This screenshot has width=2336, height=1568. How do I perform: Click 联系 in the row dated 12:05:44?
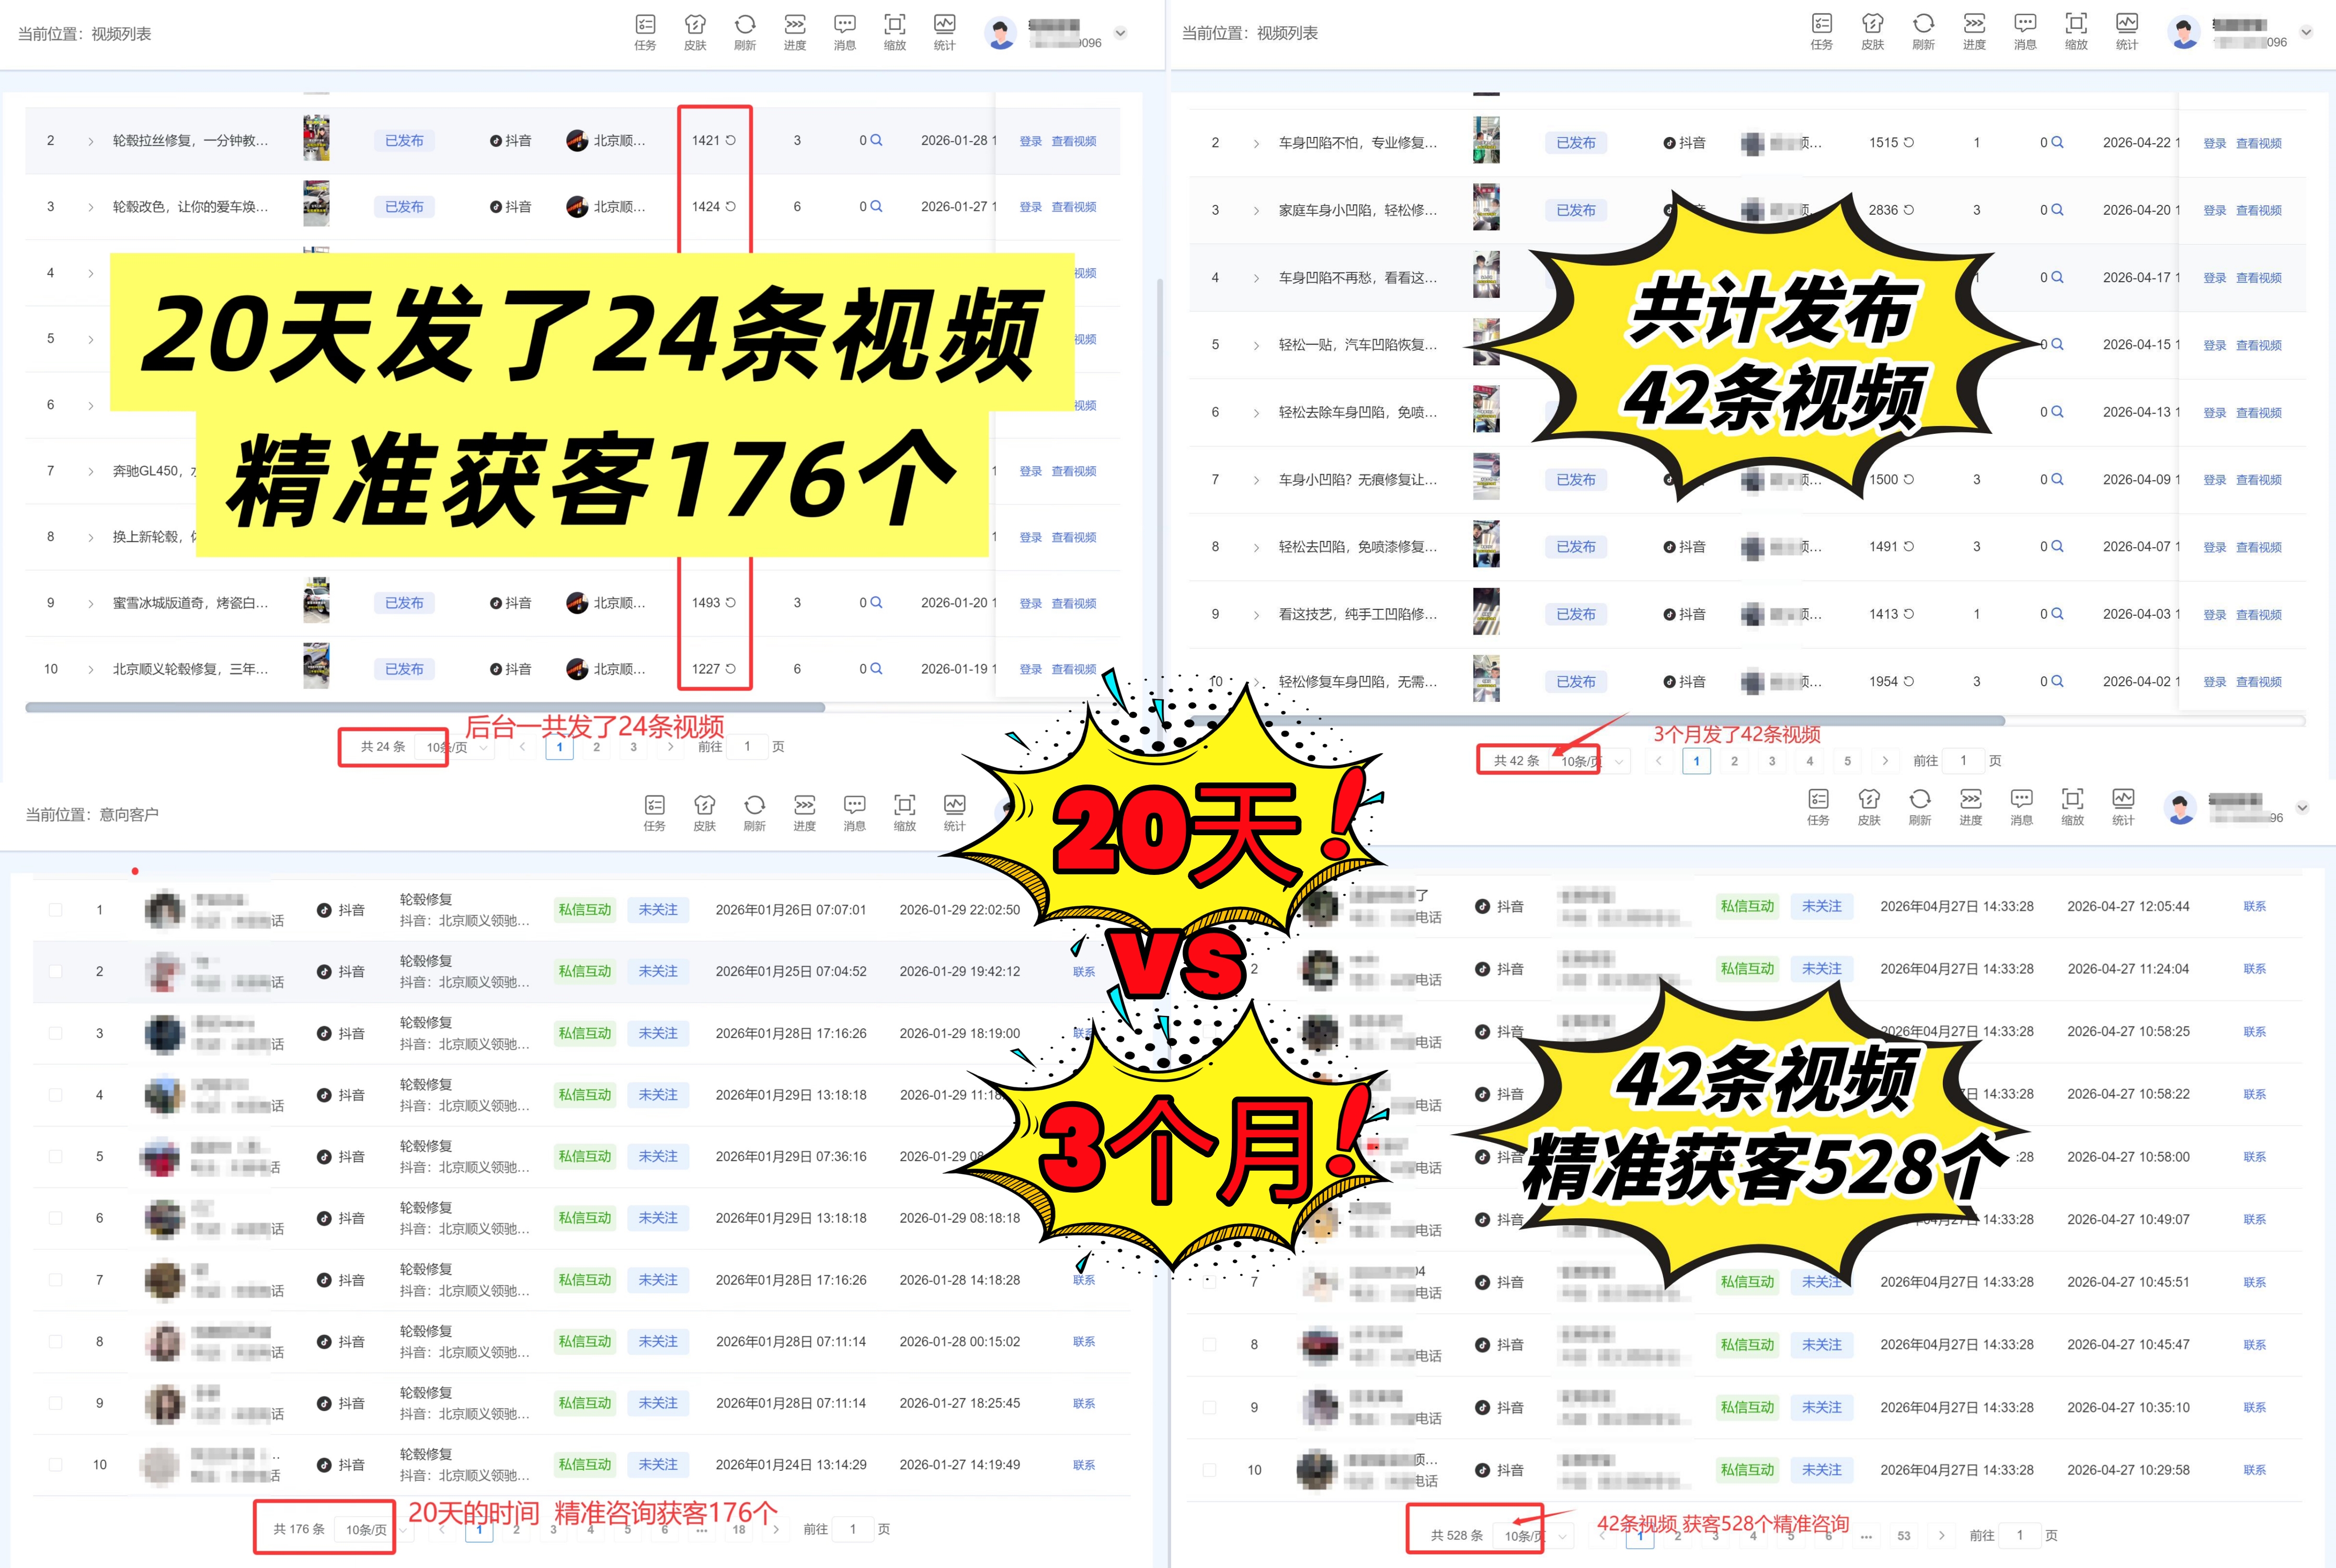pos(2255,906)
